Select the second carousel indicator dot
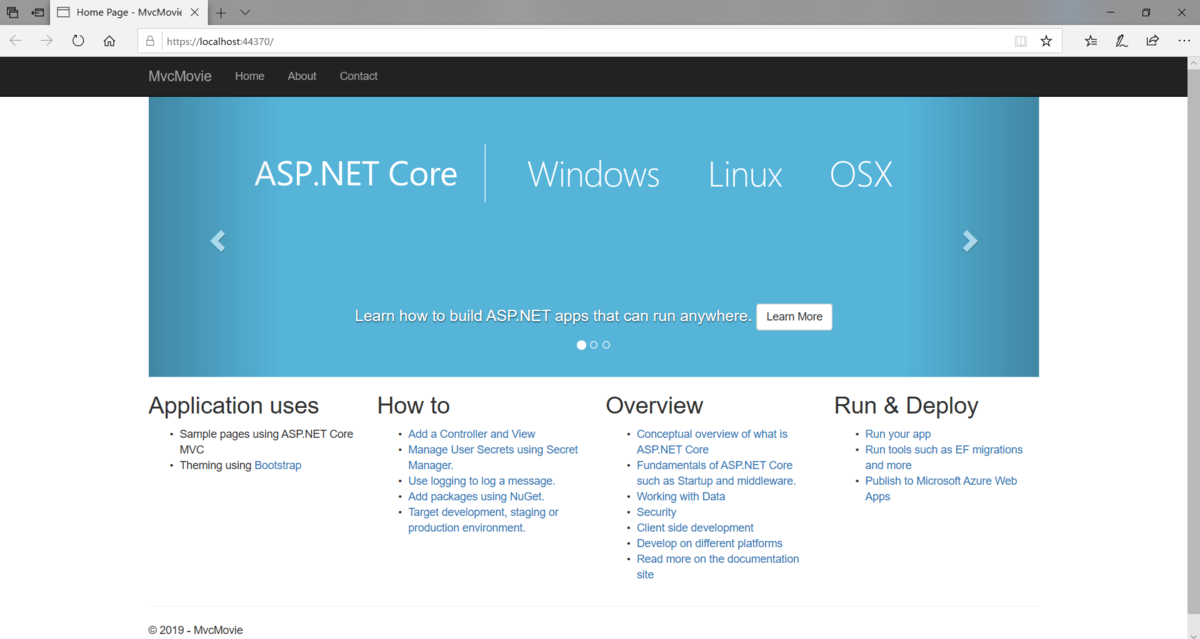The height and width of the screenshot is (639, 1200). point(594,345)
